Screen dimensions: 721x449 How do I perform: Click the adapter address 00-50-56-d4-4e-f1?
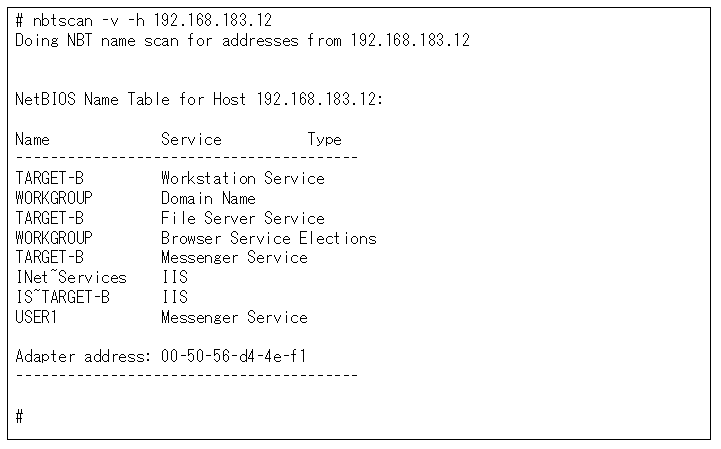coord(234,356)
